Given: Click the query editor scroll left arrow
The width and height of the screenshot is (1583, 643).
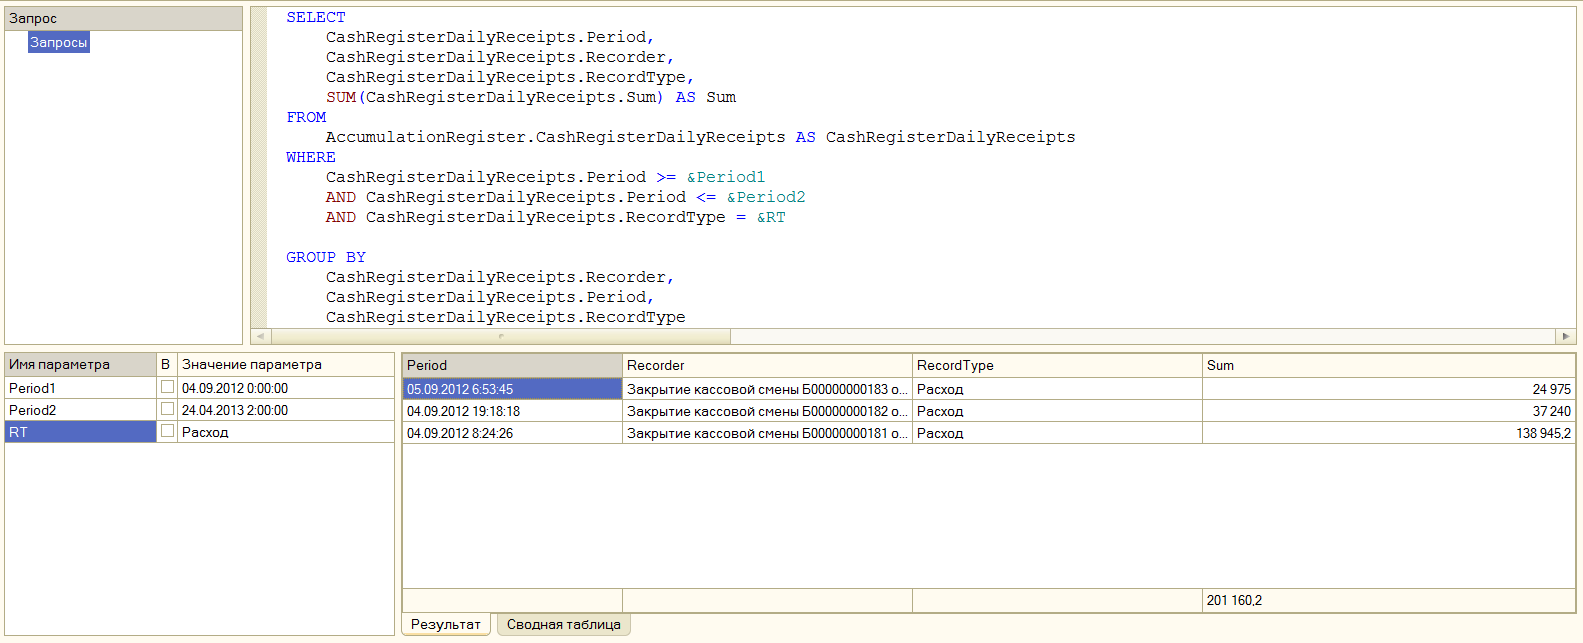Looking at the screenshot, I should click(x=260, y=336).
